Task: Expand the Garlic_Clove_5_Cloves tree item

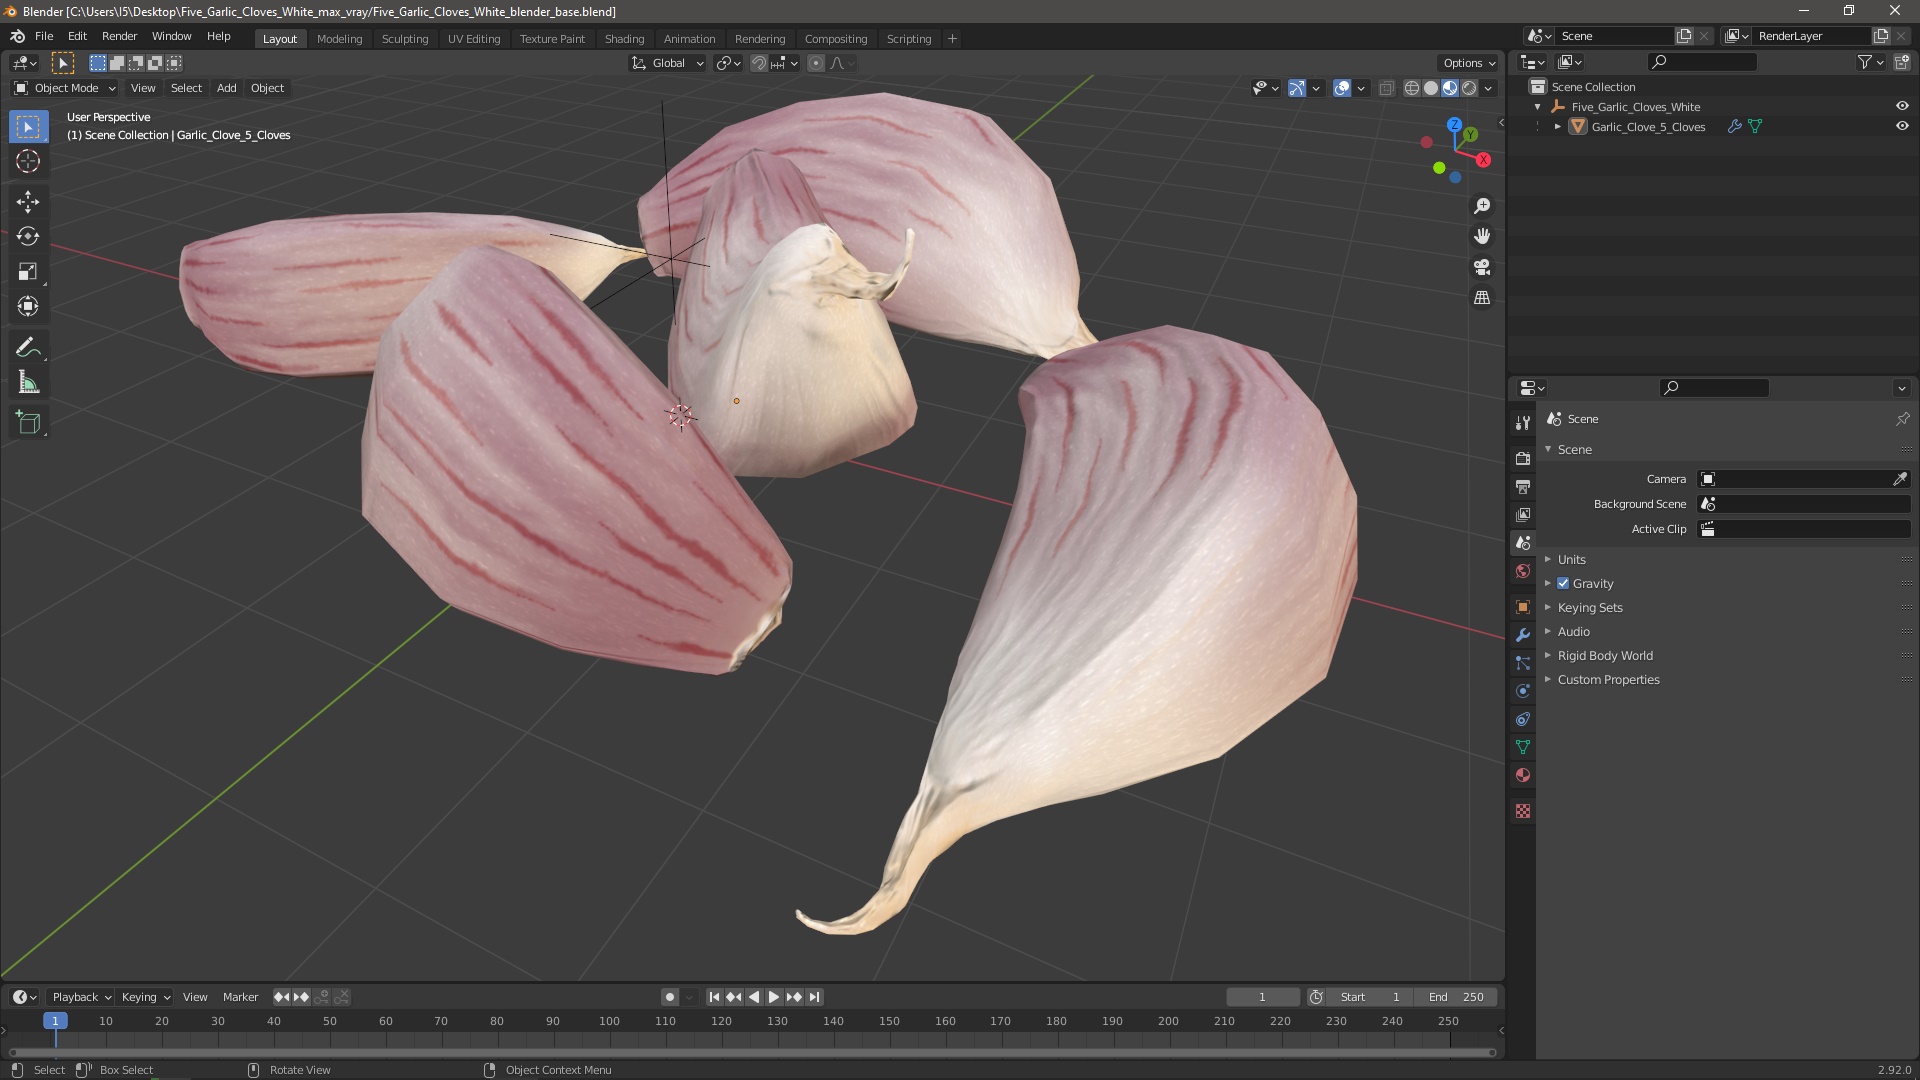Action: (x=1557, y=127)
